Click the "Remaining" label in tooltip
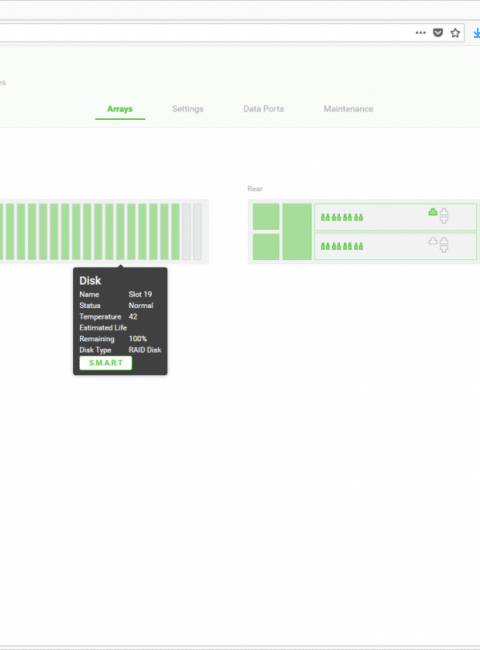 [97, 339]
